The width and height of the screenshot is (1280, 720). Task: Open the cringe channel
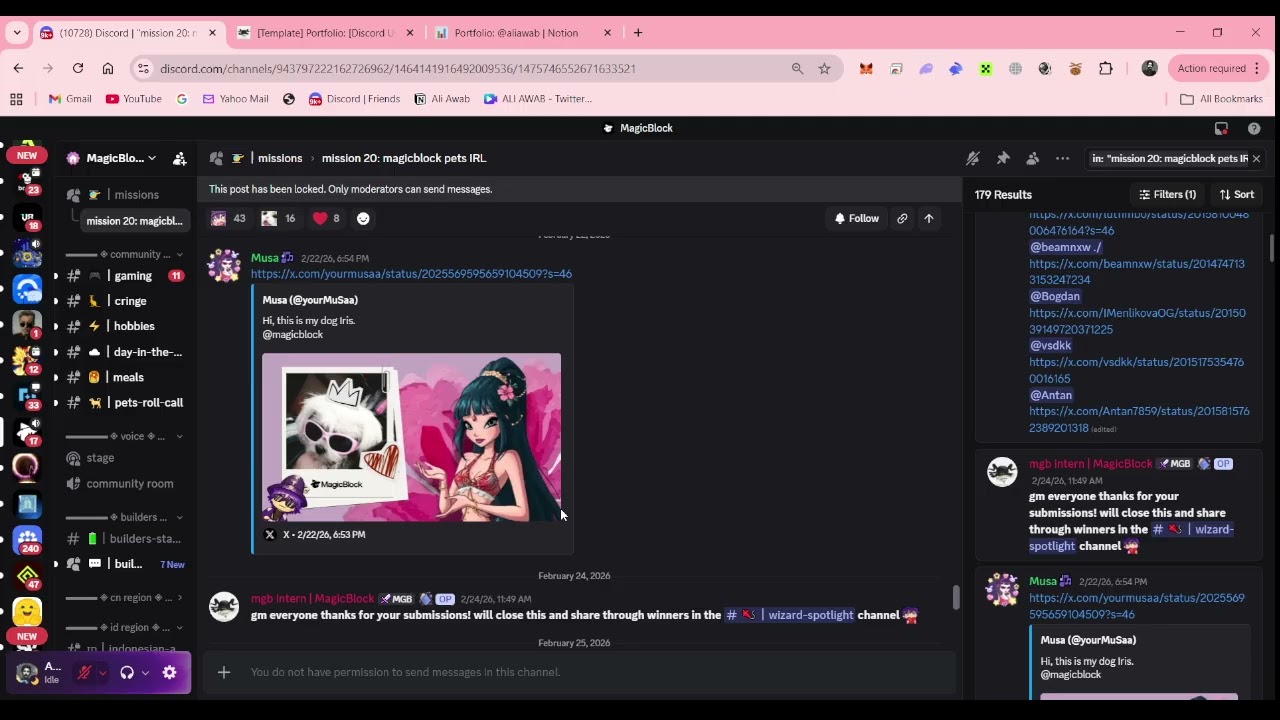tap(125, 301)
